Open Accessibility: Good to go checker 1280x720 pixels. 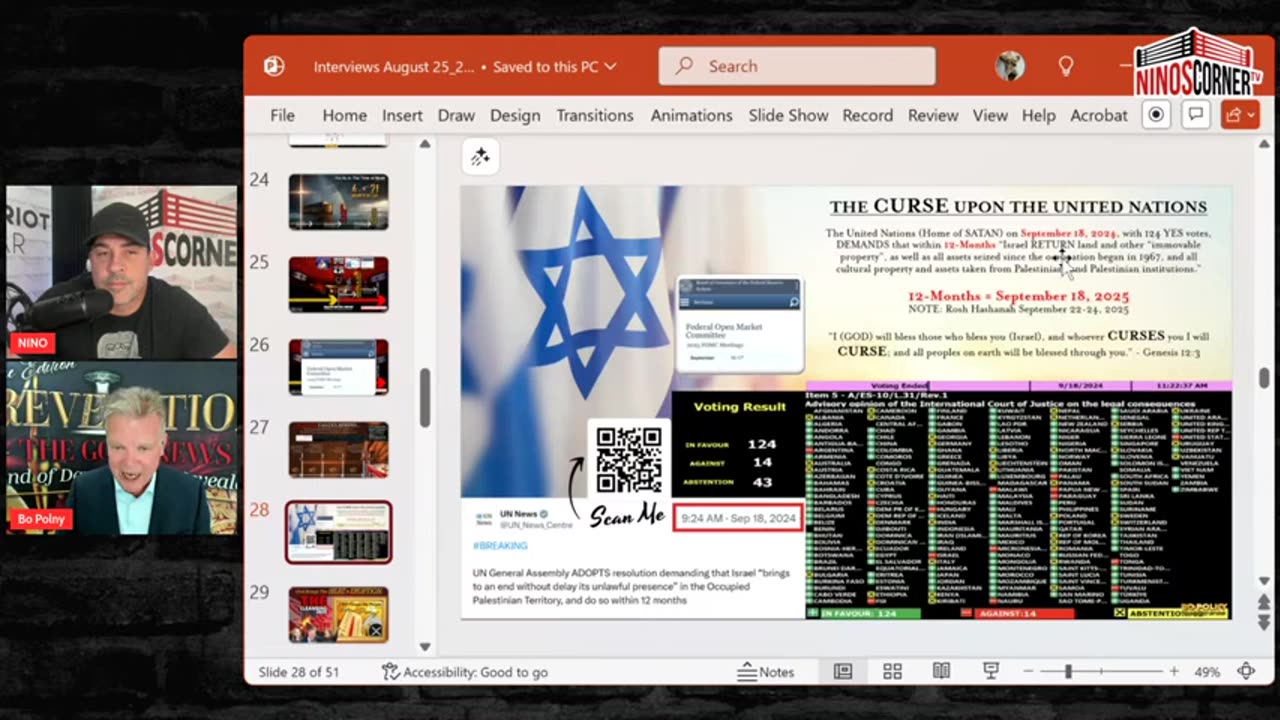(x=465, y=672)
